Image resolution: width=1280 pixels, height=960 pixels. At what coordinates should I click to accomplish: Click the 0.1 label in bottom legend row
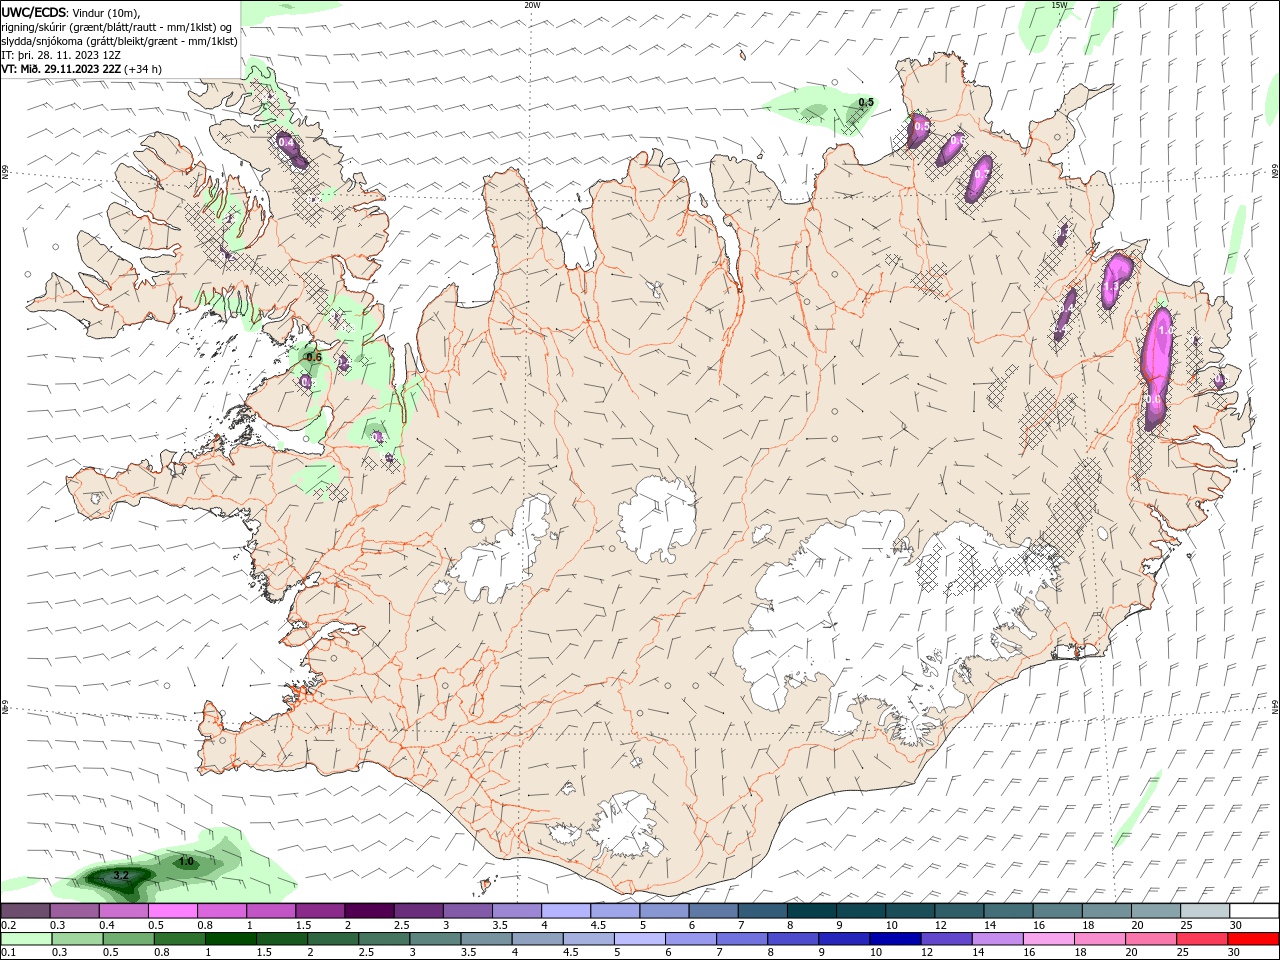[x=8, y=953]
